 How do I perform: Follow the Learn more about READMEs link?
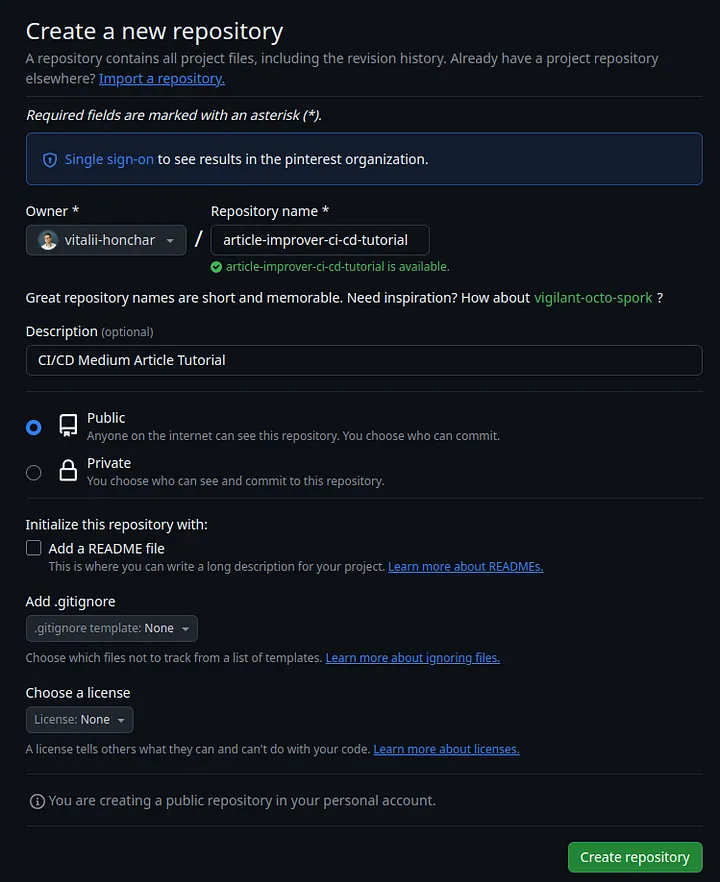tap(465, 566)
